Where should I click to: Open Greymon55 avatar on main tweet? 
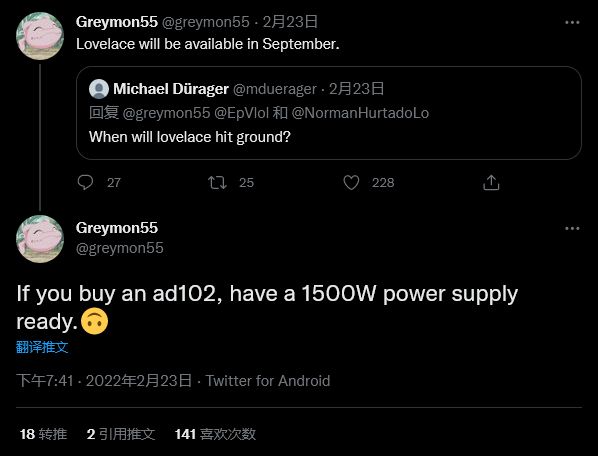pos(40,239)
